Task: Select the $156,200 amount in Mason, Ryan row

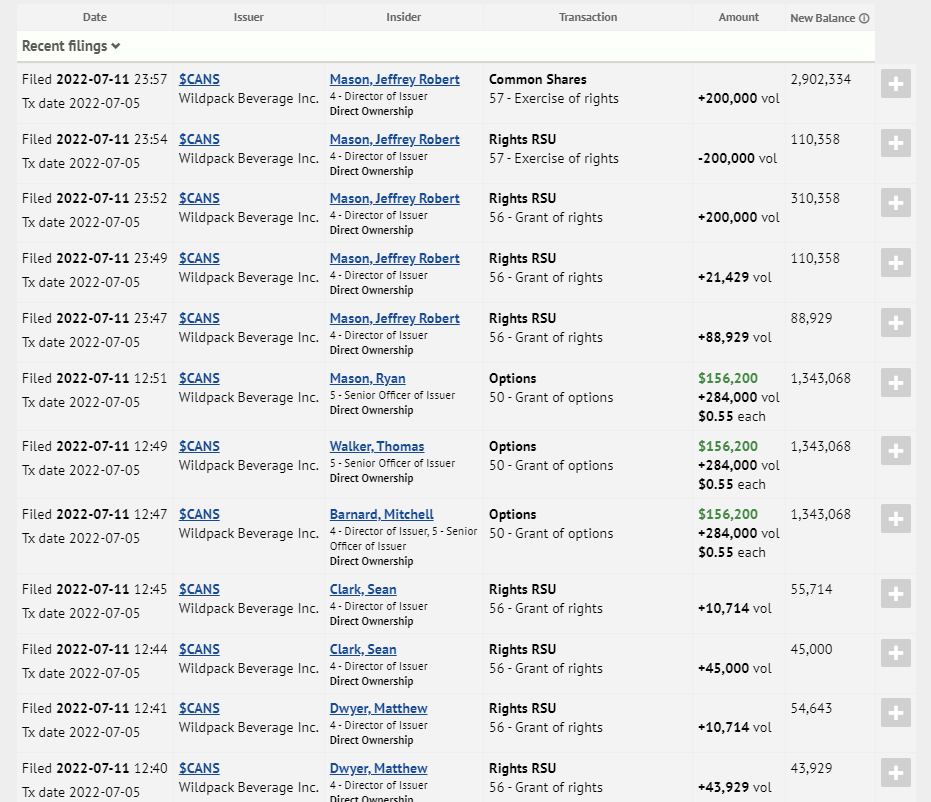Action: [x=728, y=378]
